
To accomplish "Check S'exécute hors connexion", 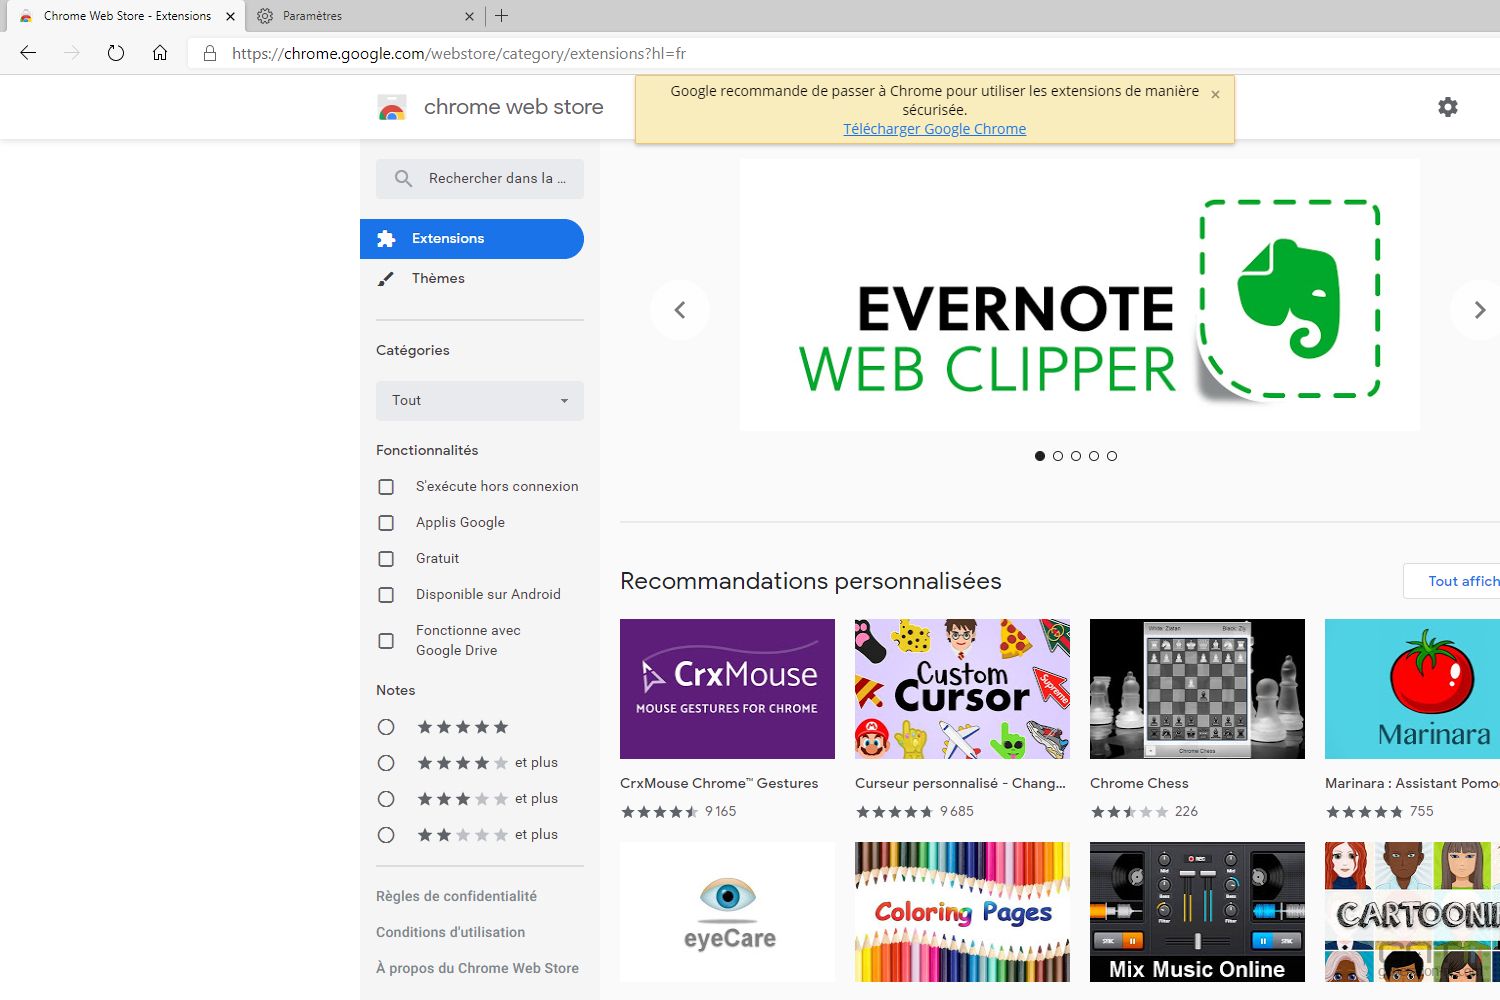I will pyautogui.click(x=386, y=487).
